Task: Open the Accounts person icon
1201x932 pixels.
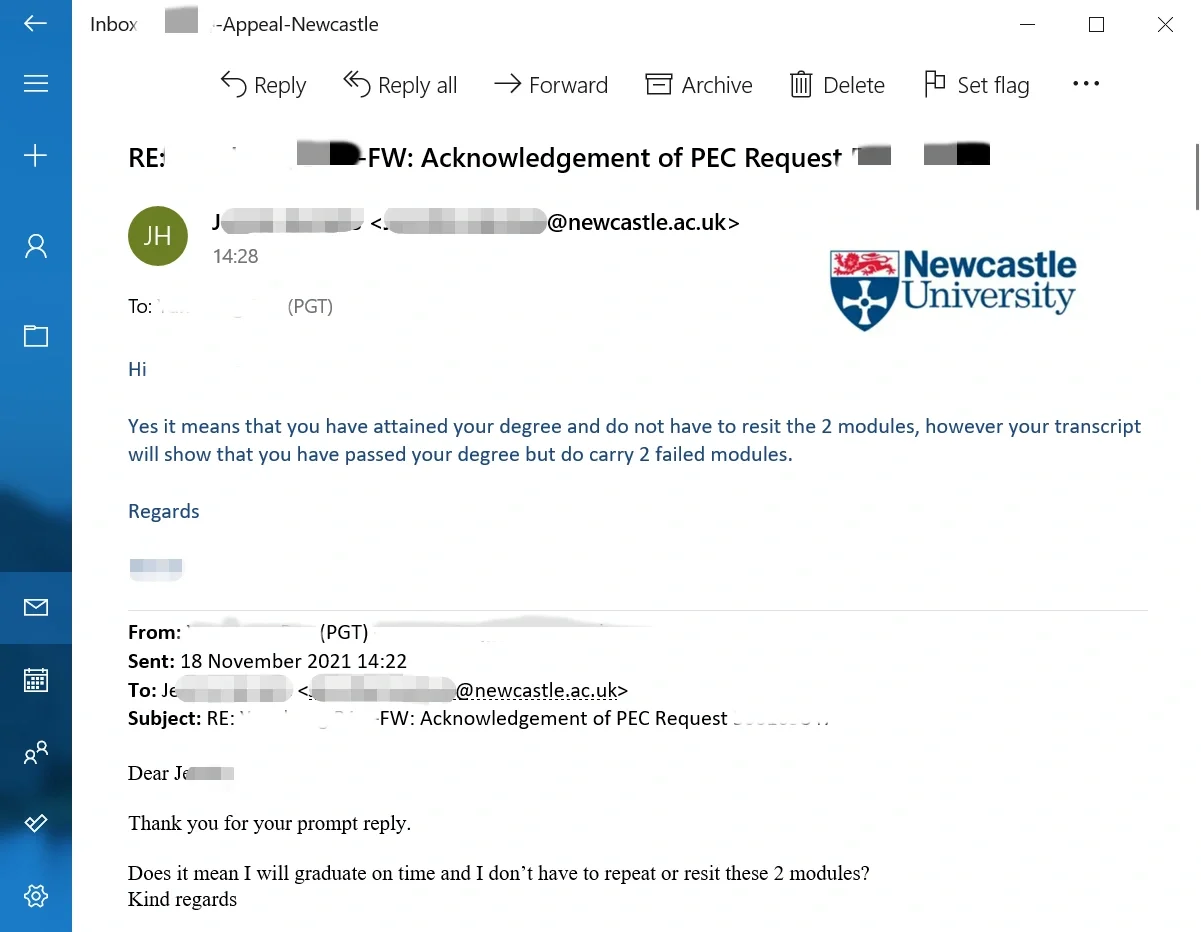Action: click(36, 246)
